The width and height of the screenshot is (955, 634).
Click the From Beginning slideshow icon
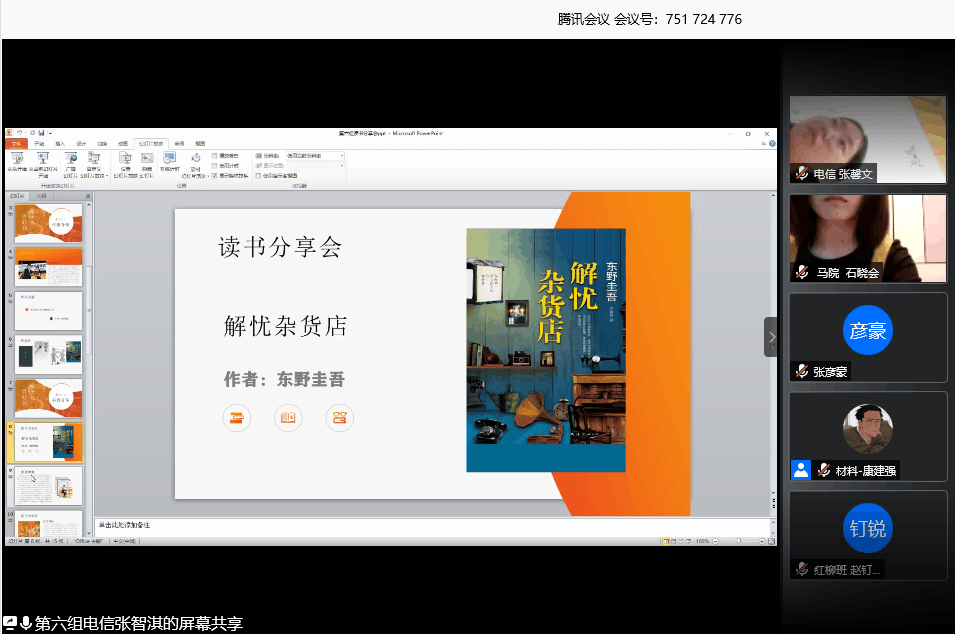18,161
